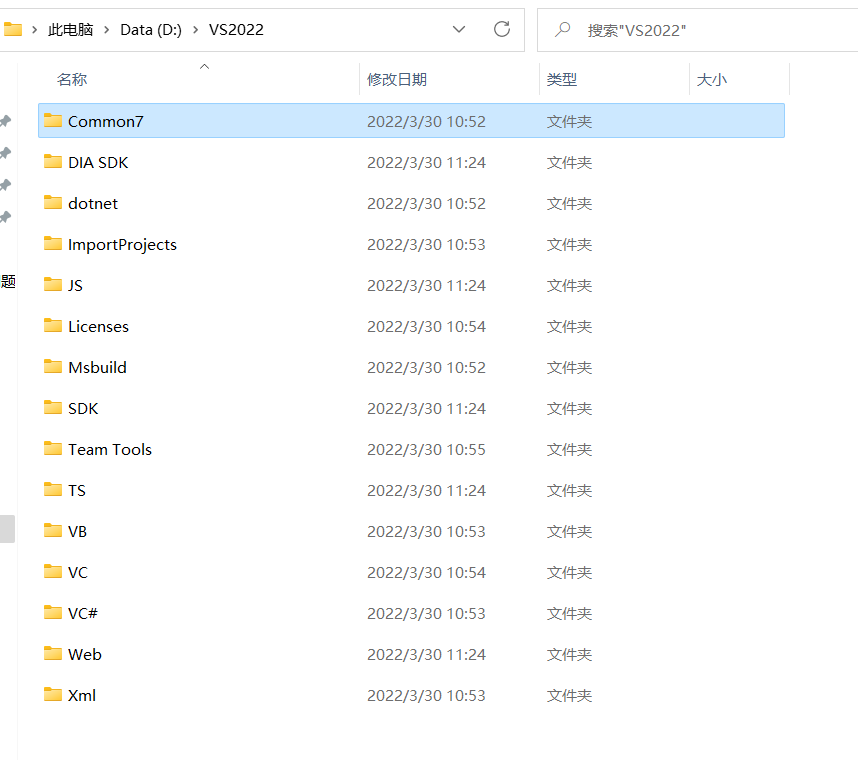The height and width of the screenshot is (760, 858).
Task: Select the Common7 folder name
Action: (106, 121)
